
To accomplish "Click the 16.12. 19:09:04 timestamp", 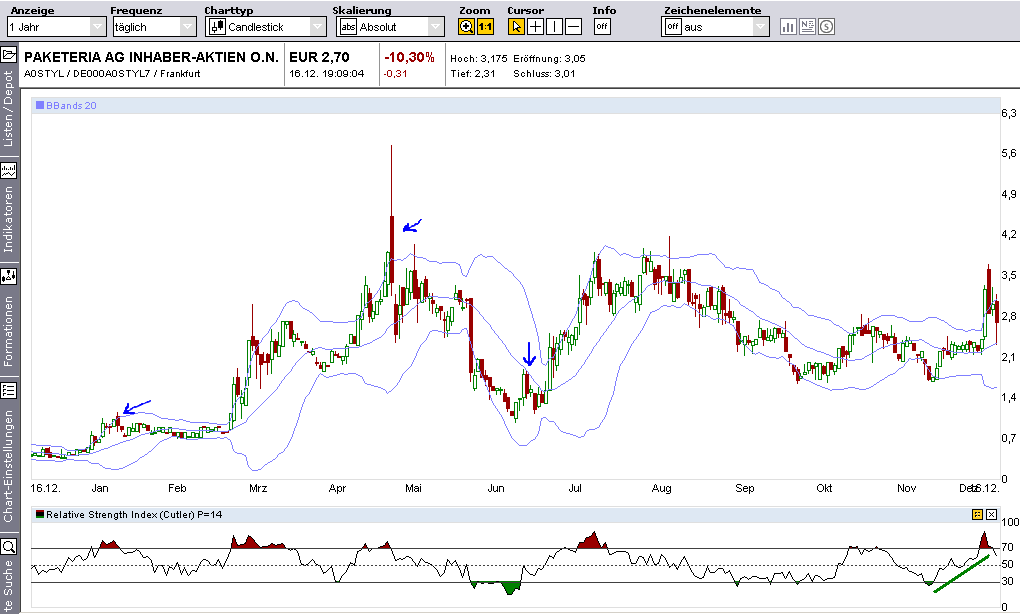I will coord(327,73).
